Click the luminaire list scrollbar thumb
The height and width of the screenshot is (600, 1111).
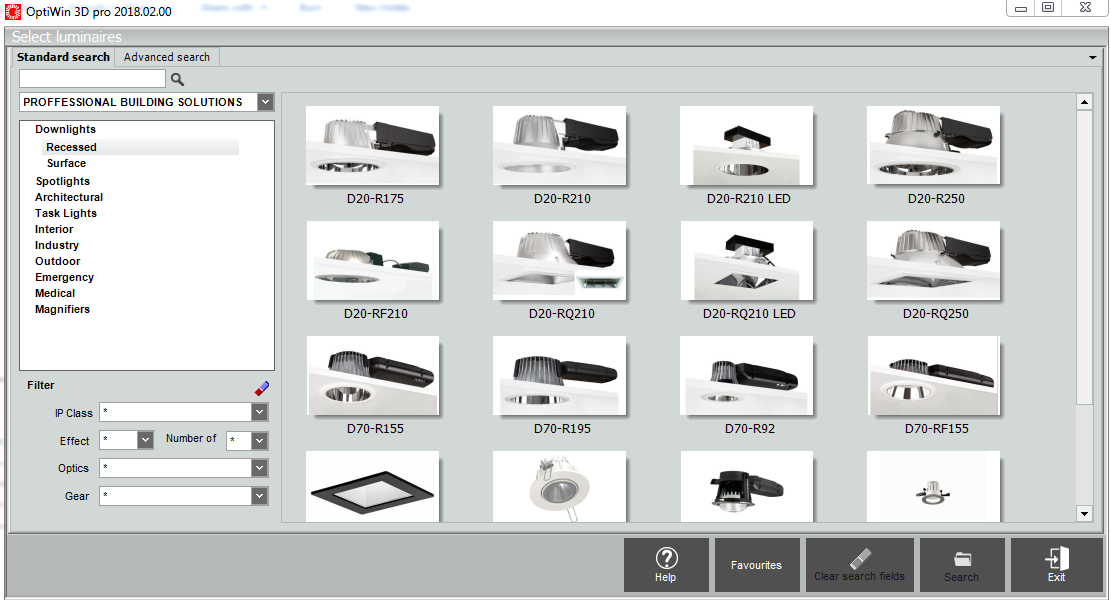click(x=1084, y=257)
